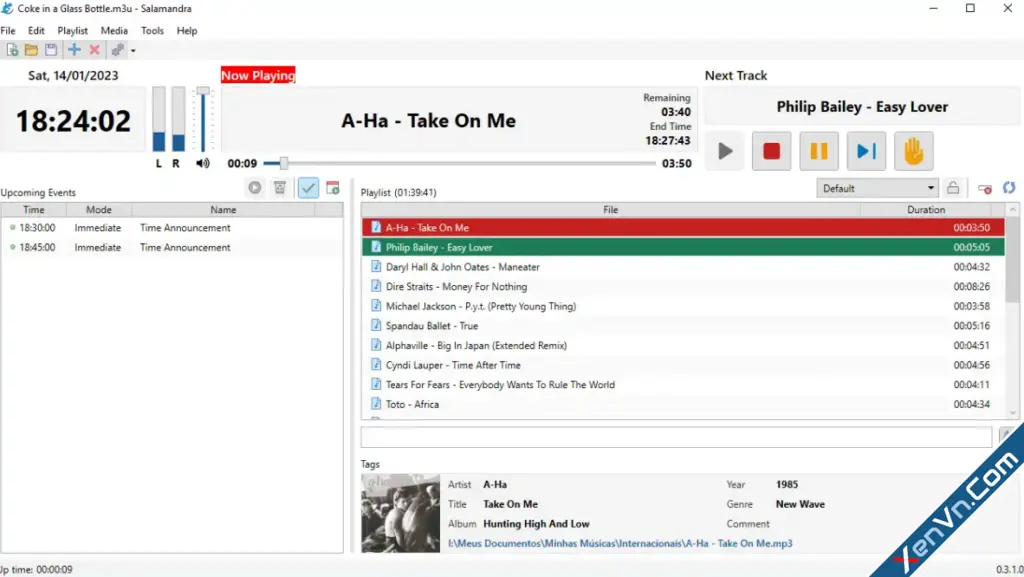This screenshot has height=577, width=1024.
Task: Click the playlist search input field
Action: click(x=677, y=437)
